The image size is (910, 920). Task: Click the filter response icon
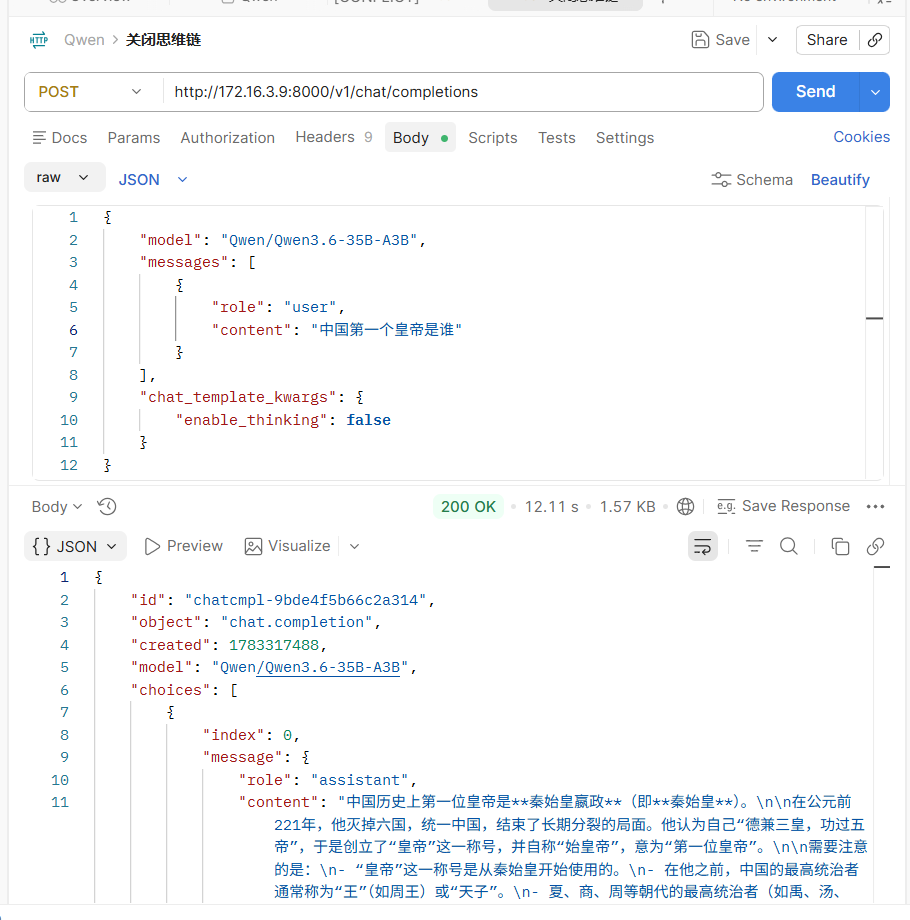coord(754,546)
